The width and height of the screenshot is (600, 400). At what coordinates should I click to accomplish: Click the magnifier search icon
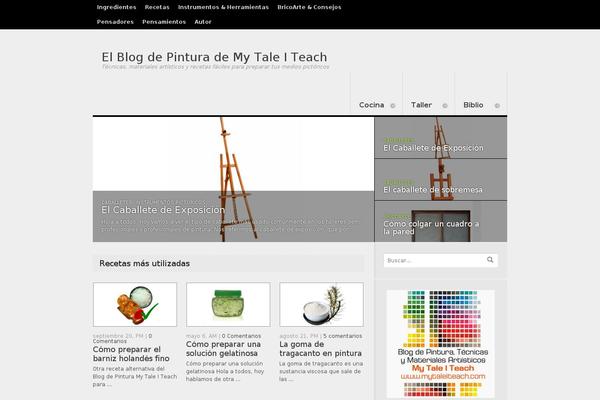pos(490,260)
